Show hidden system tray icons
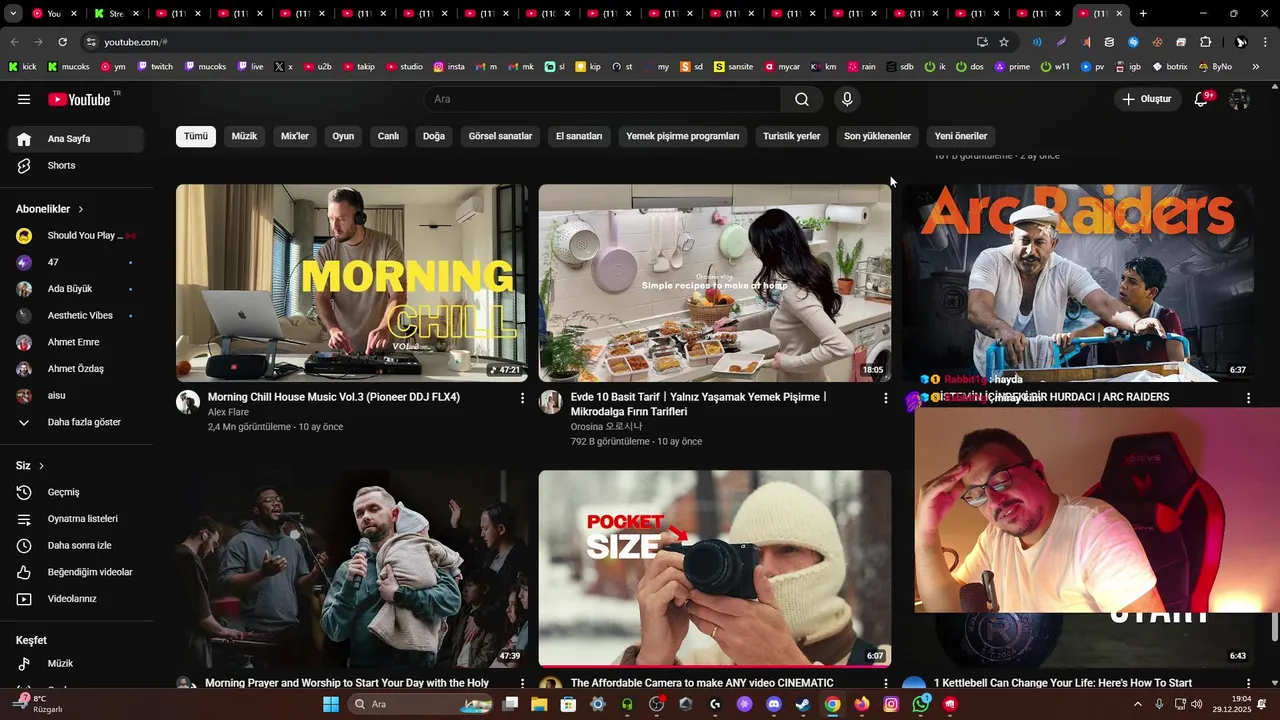This screenshot has width=1280, height=720. point(1137,704)
